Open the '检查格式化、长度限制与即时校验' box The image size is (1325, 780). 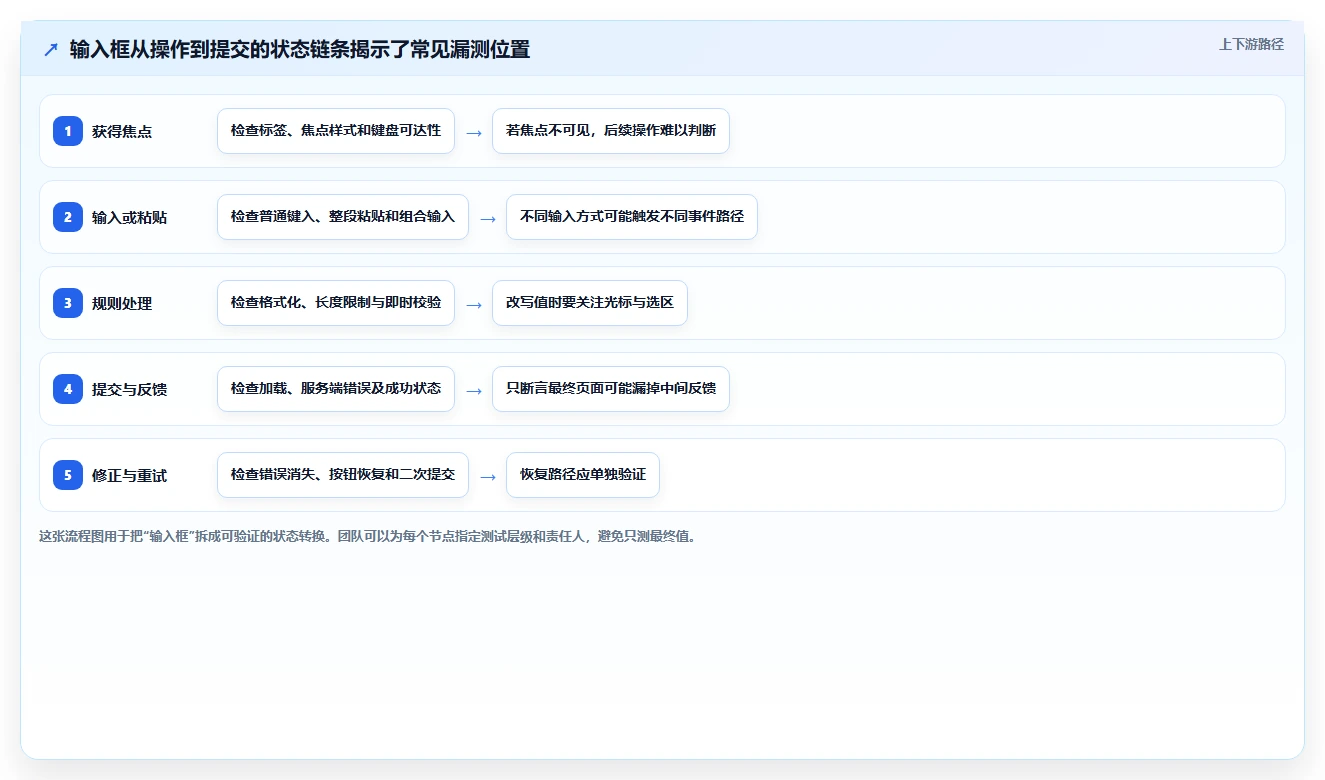coord(336,303)
